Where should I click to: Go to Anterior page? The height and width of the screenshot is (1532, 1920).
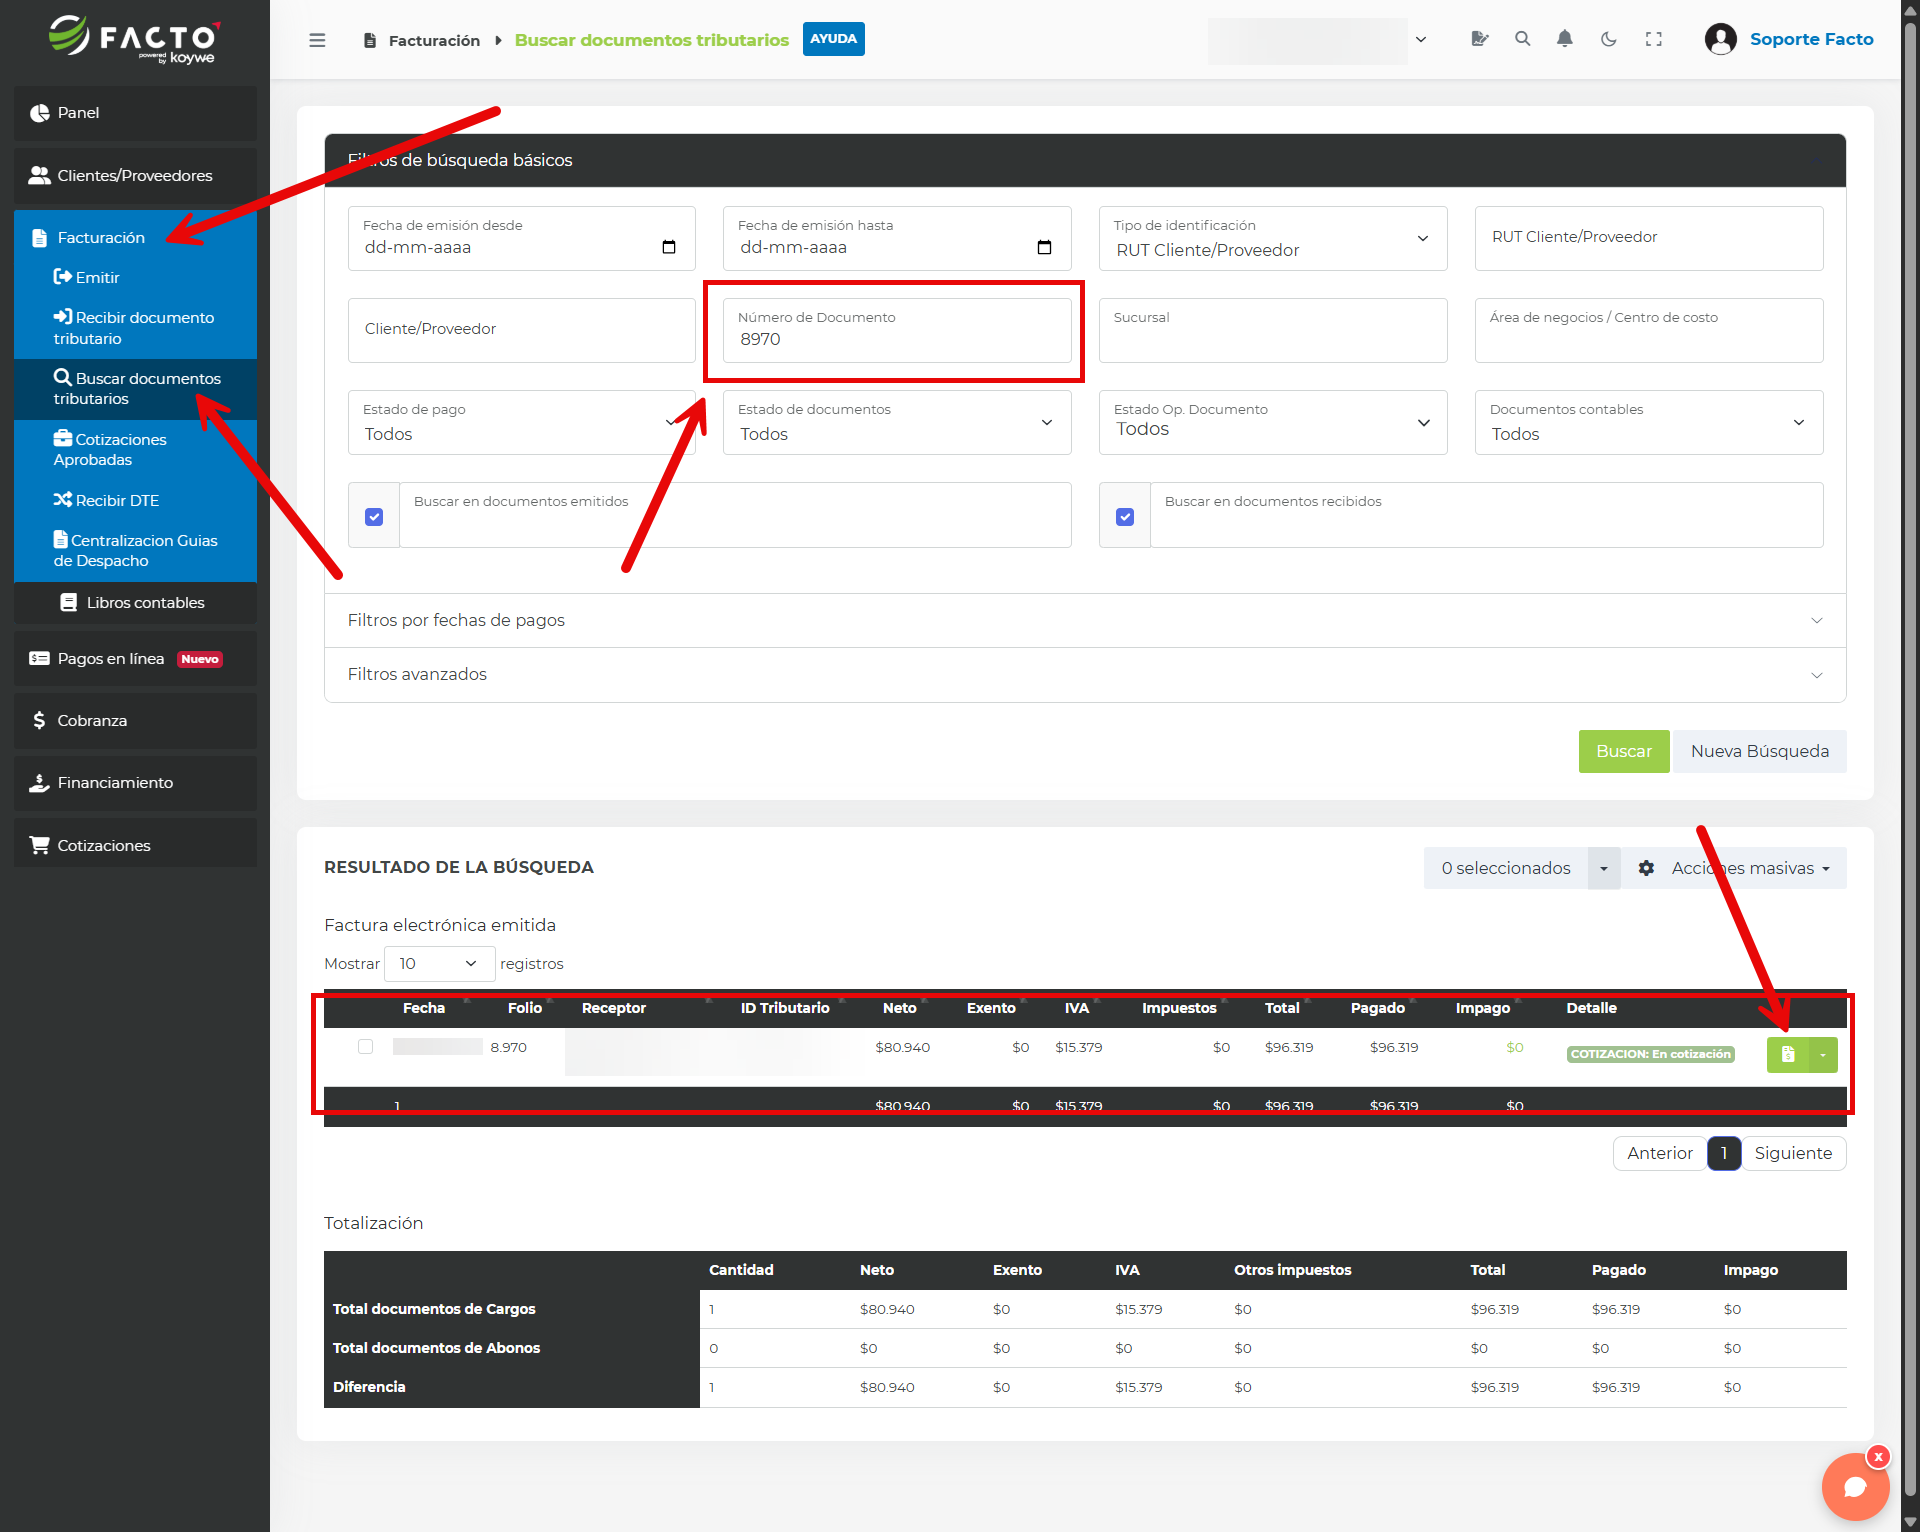pos(1660,1153)
